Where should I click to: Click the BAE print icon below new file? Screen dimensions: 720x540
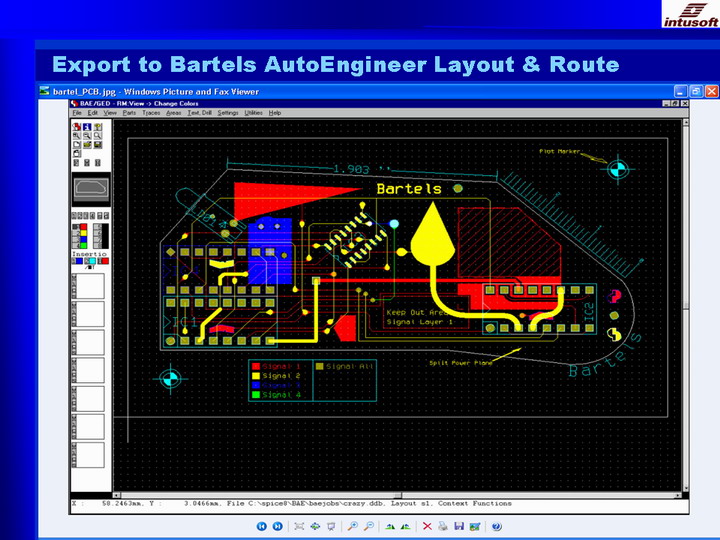(77, 153)
